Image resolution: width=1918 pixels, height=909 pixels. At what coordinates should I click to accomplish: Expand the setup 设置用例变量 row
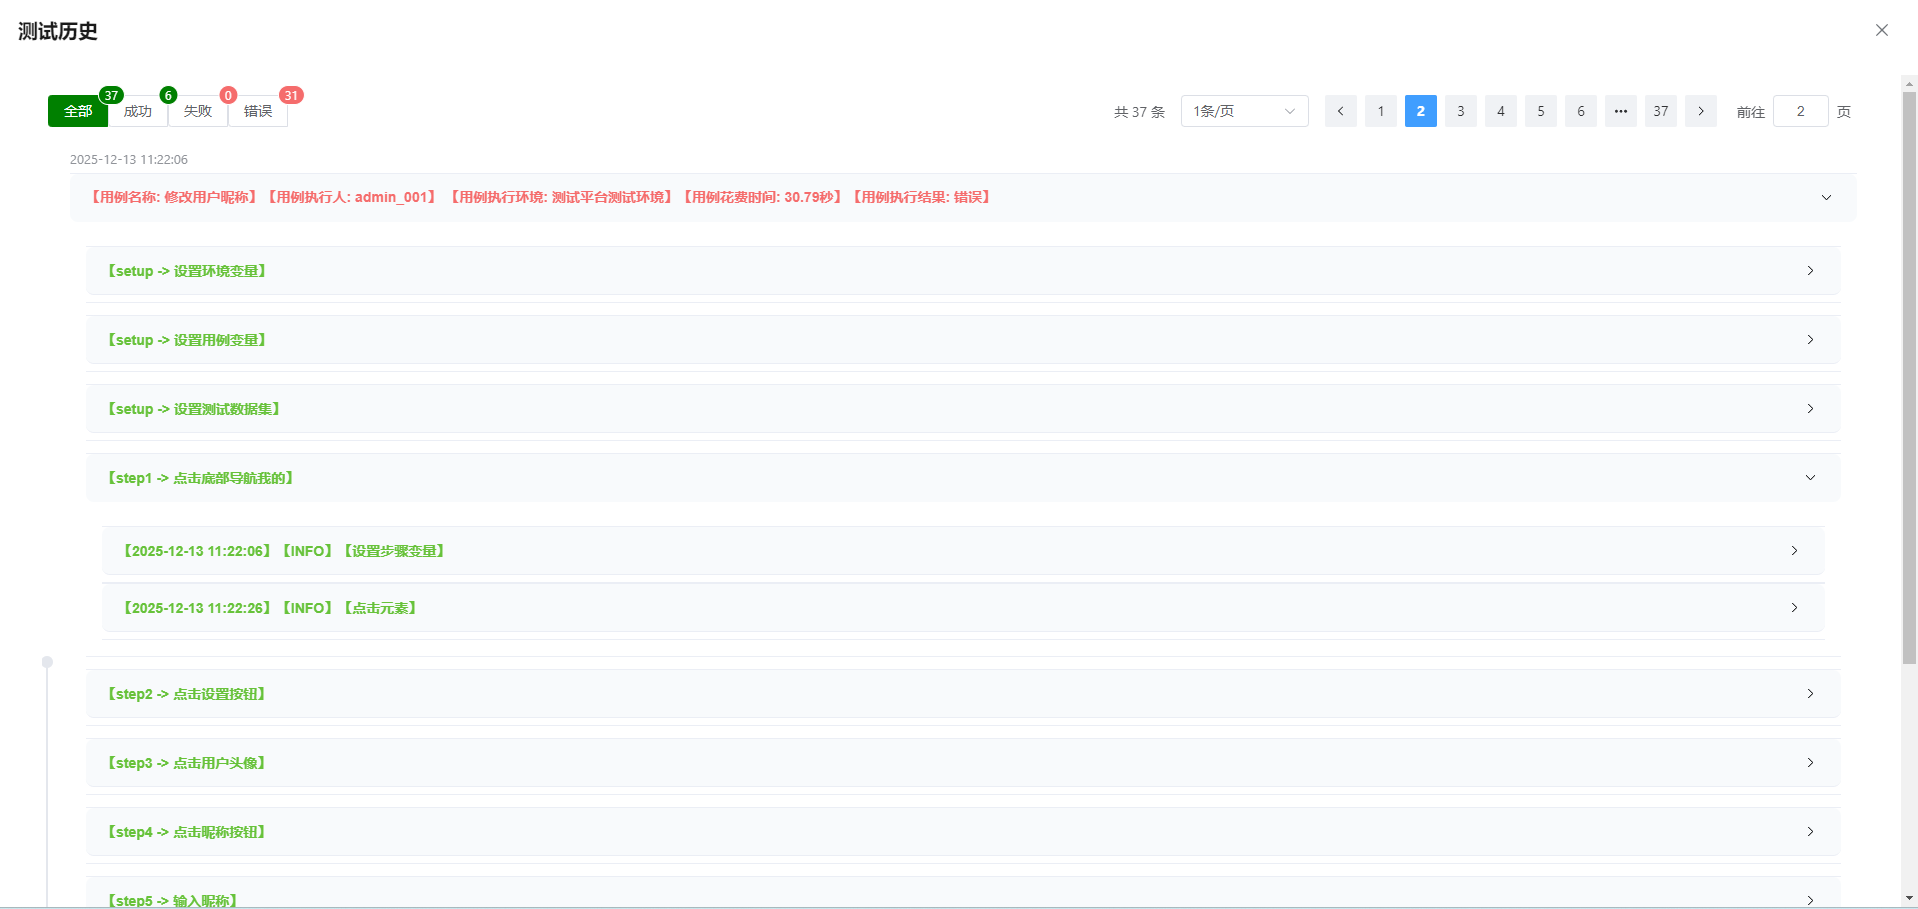1810,340
